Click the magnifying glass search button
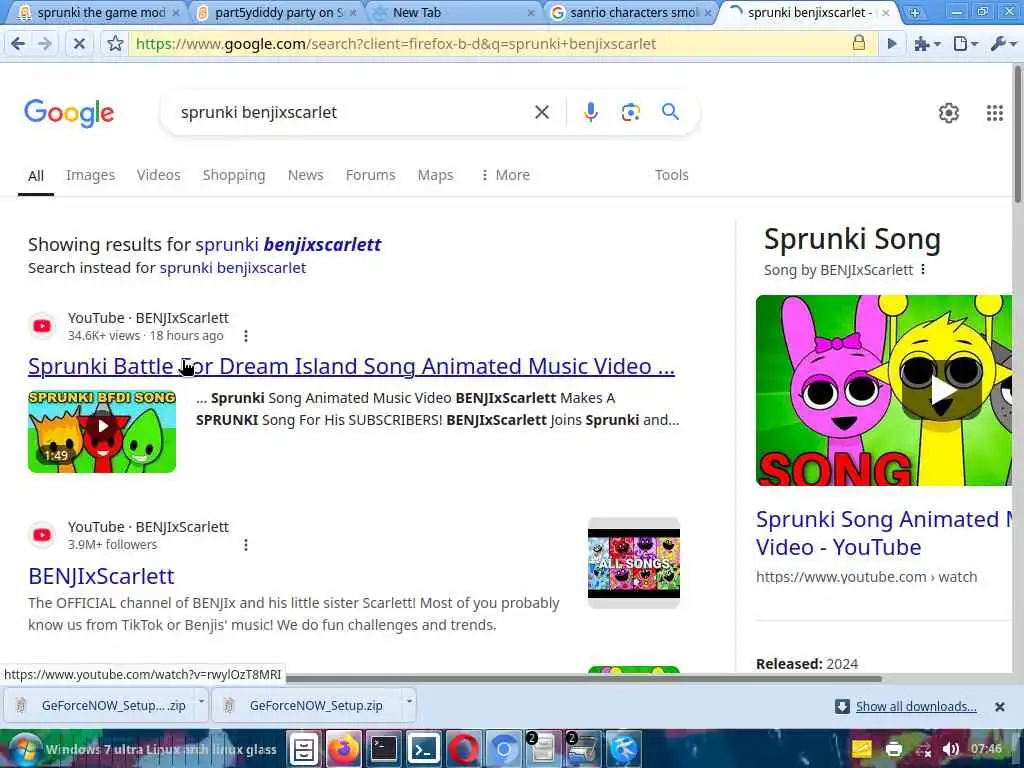Image resolution: width=1024 pixels, height=768 pixels. tap(670, 112)
